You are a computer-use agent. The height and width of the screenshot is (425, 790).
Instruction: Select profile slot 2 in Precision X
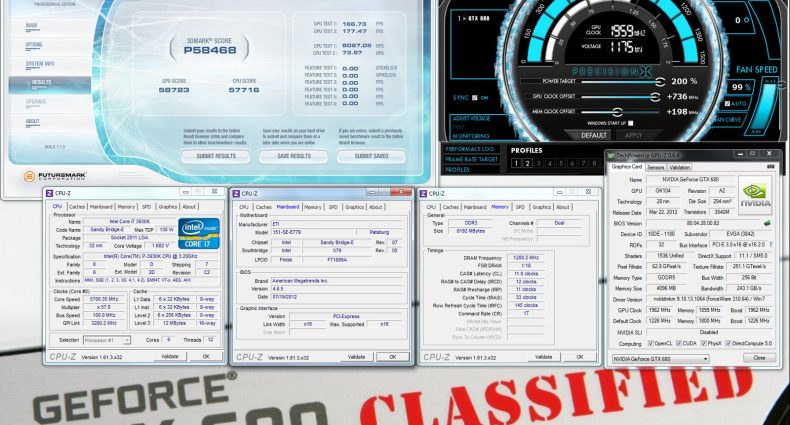pos(527,163)
